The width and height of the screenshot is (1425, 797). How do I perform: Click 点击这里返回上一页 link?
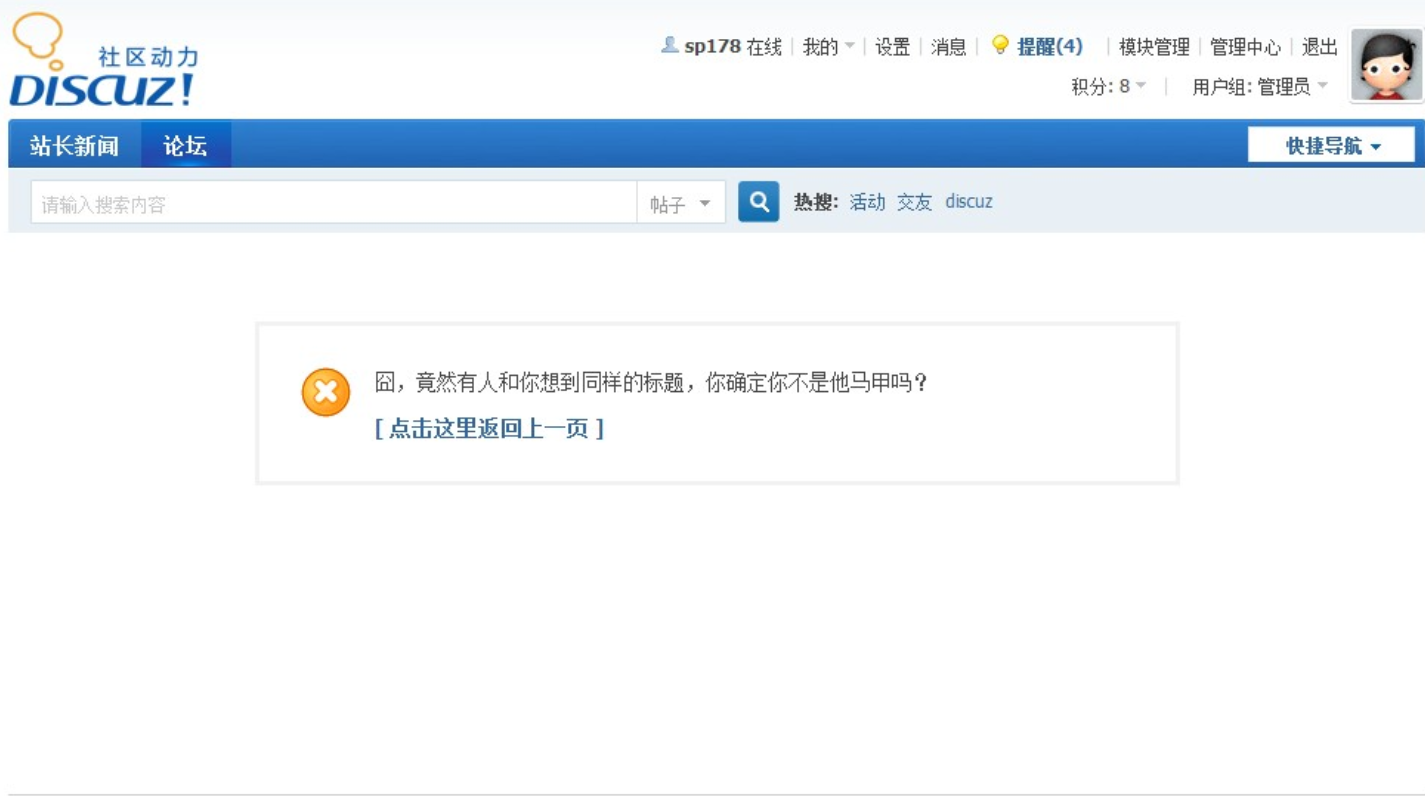coord(489,429)
